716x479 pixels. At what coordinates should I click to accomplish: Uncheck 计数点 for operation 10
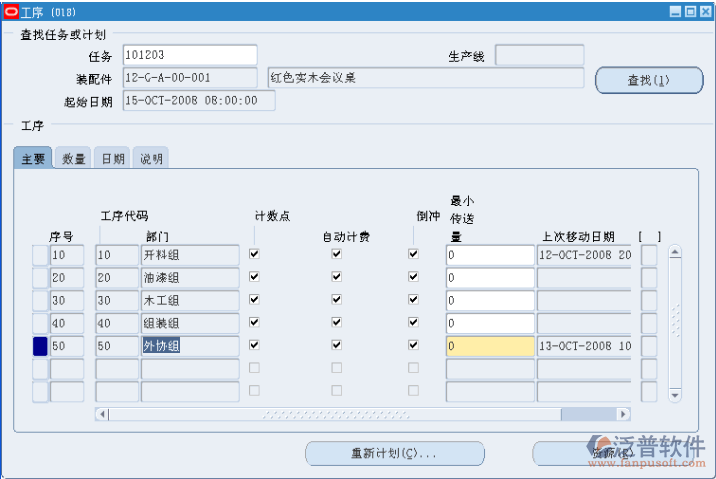(x=254, y=255)
